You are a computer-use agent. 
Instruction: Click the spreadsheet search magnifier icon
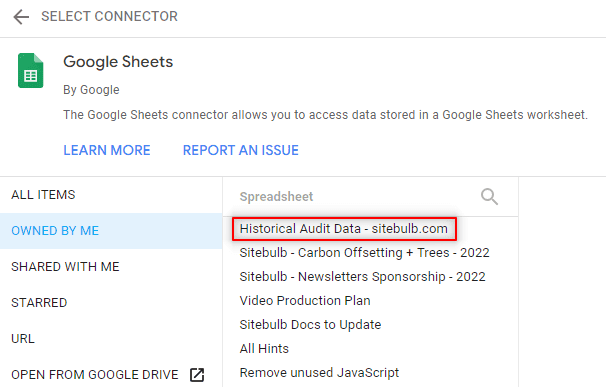(x=489, y=196)
